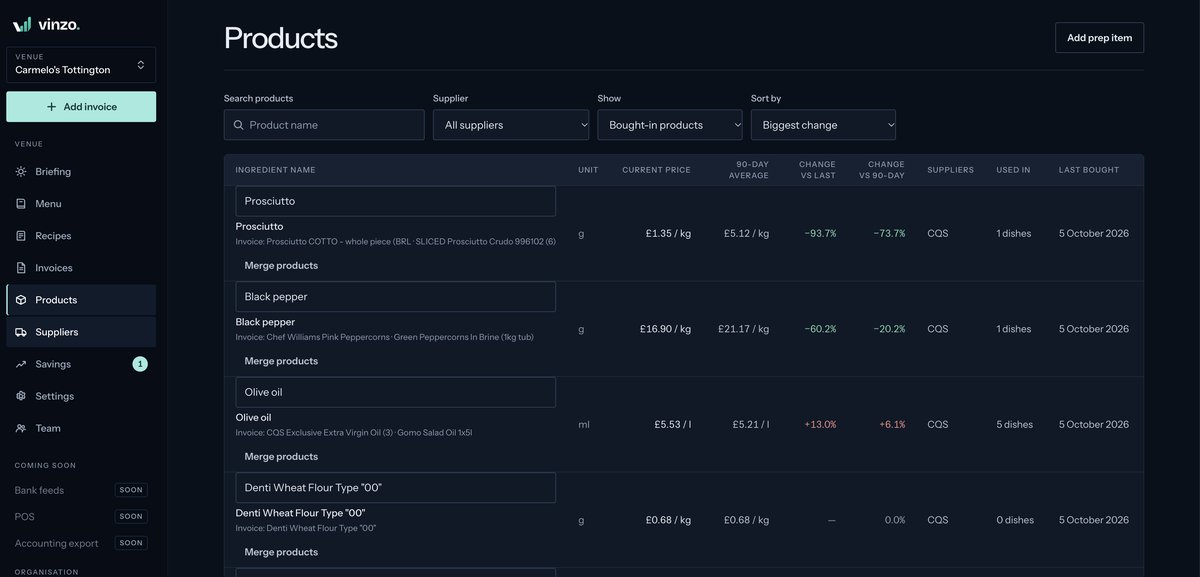Go to Savings in sidebar

coord(81,364)
